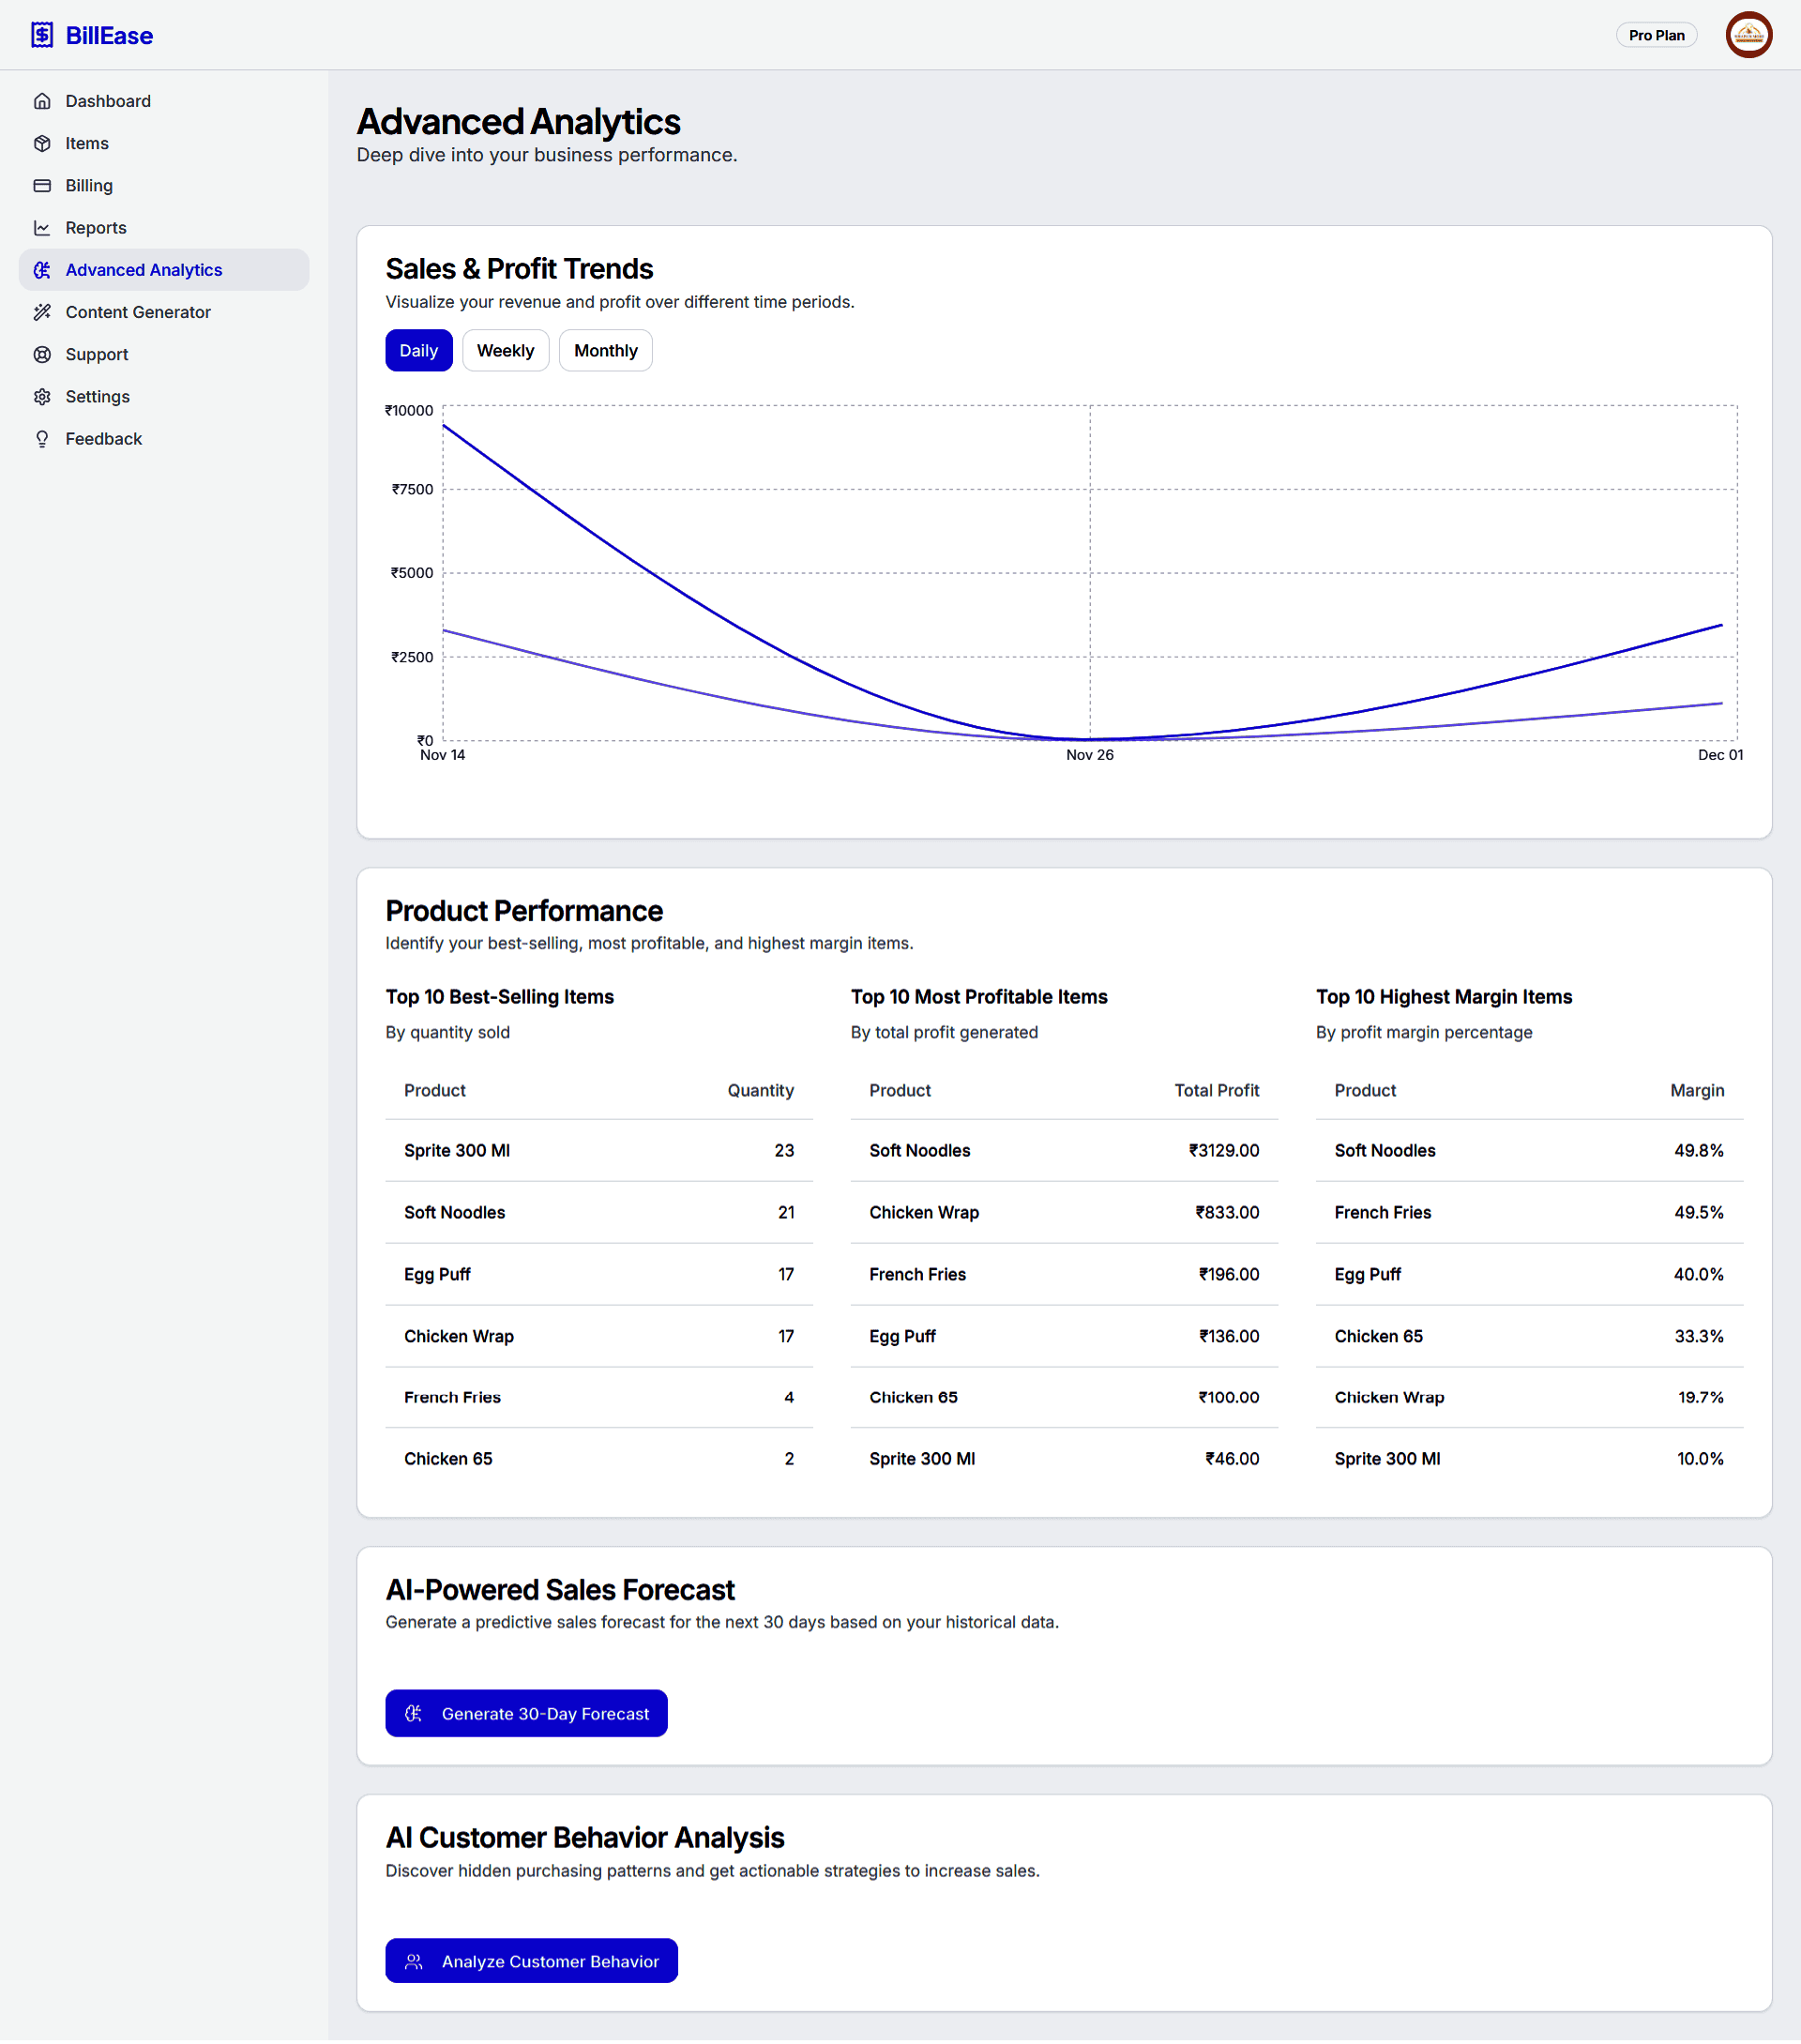Select the Items box icon
1801x2044 pixels.
pos(42,143)
